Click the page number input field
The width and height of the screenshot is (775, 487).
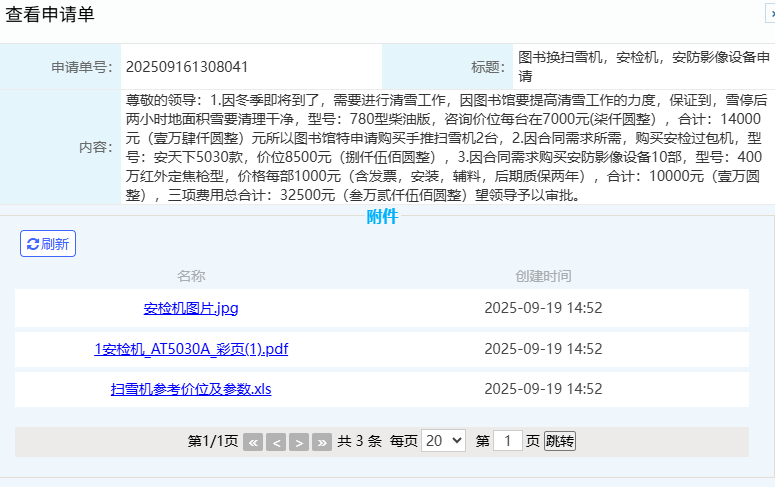tap(508, 441)
